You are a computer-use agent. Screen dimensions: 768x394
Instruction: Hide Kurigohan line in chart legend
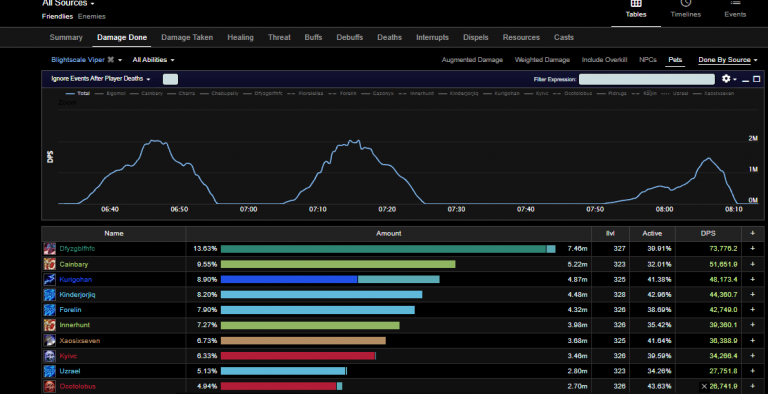click(502, 93)
